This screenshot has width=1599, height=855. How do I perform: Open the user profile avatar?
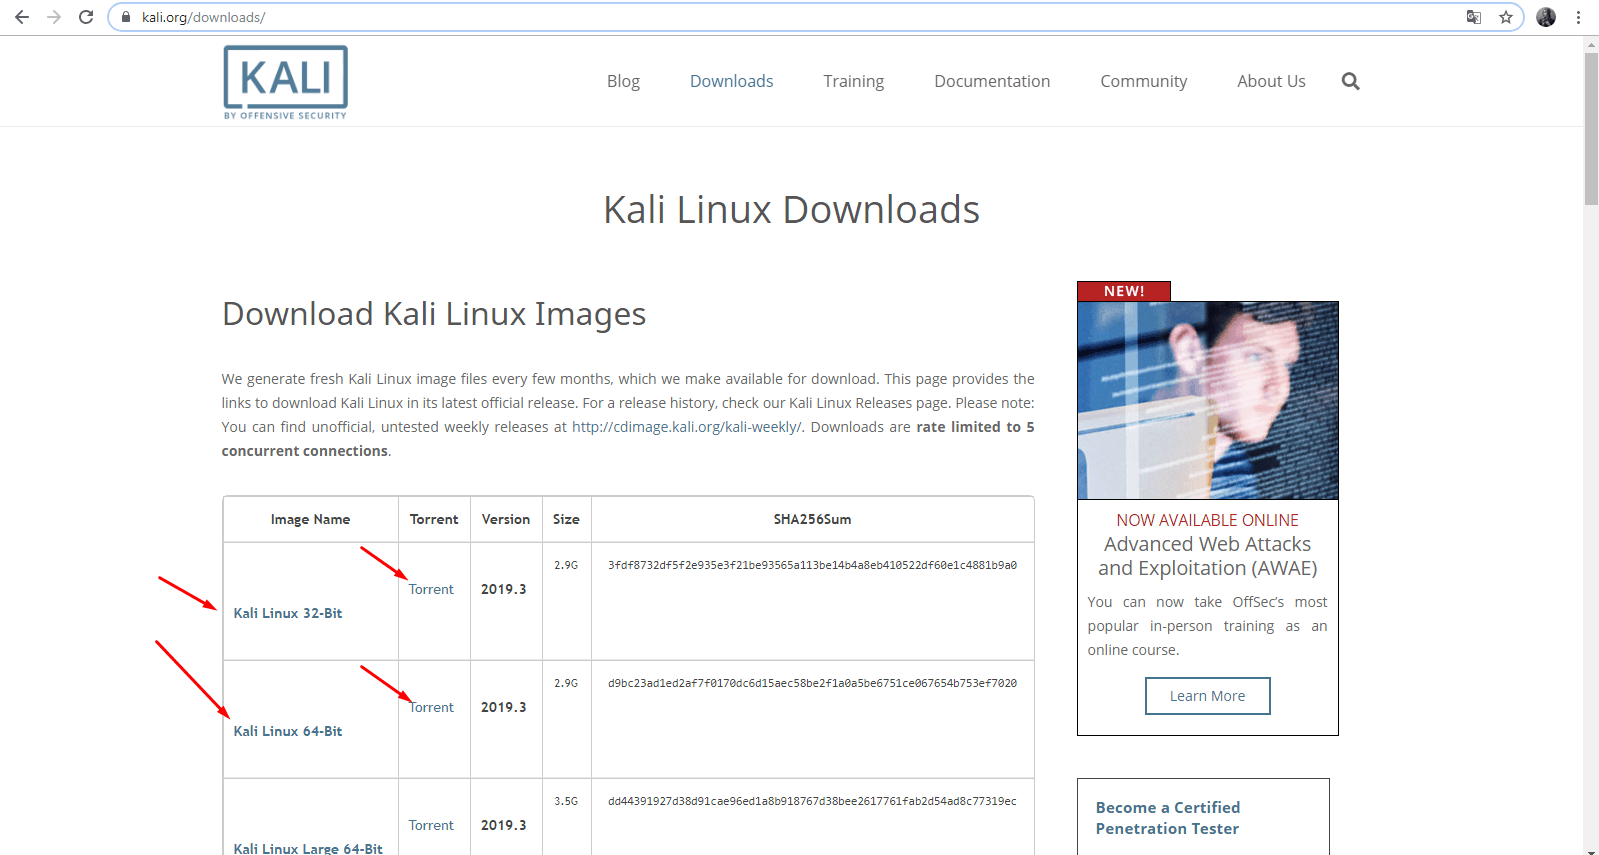(1546, 17)
